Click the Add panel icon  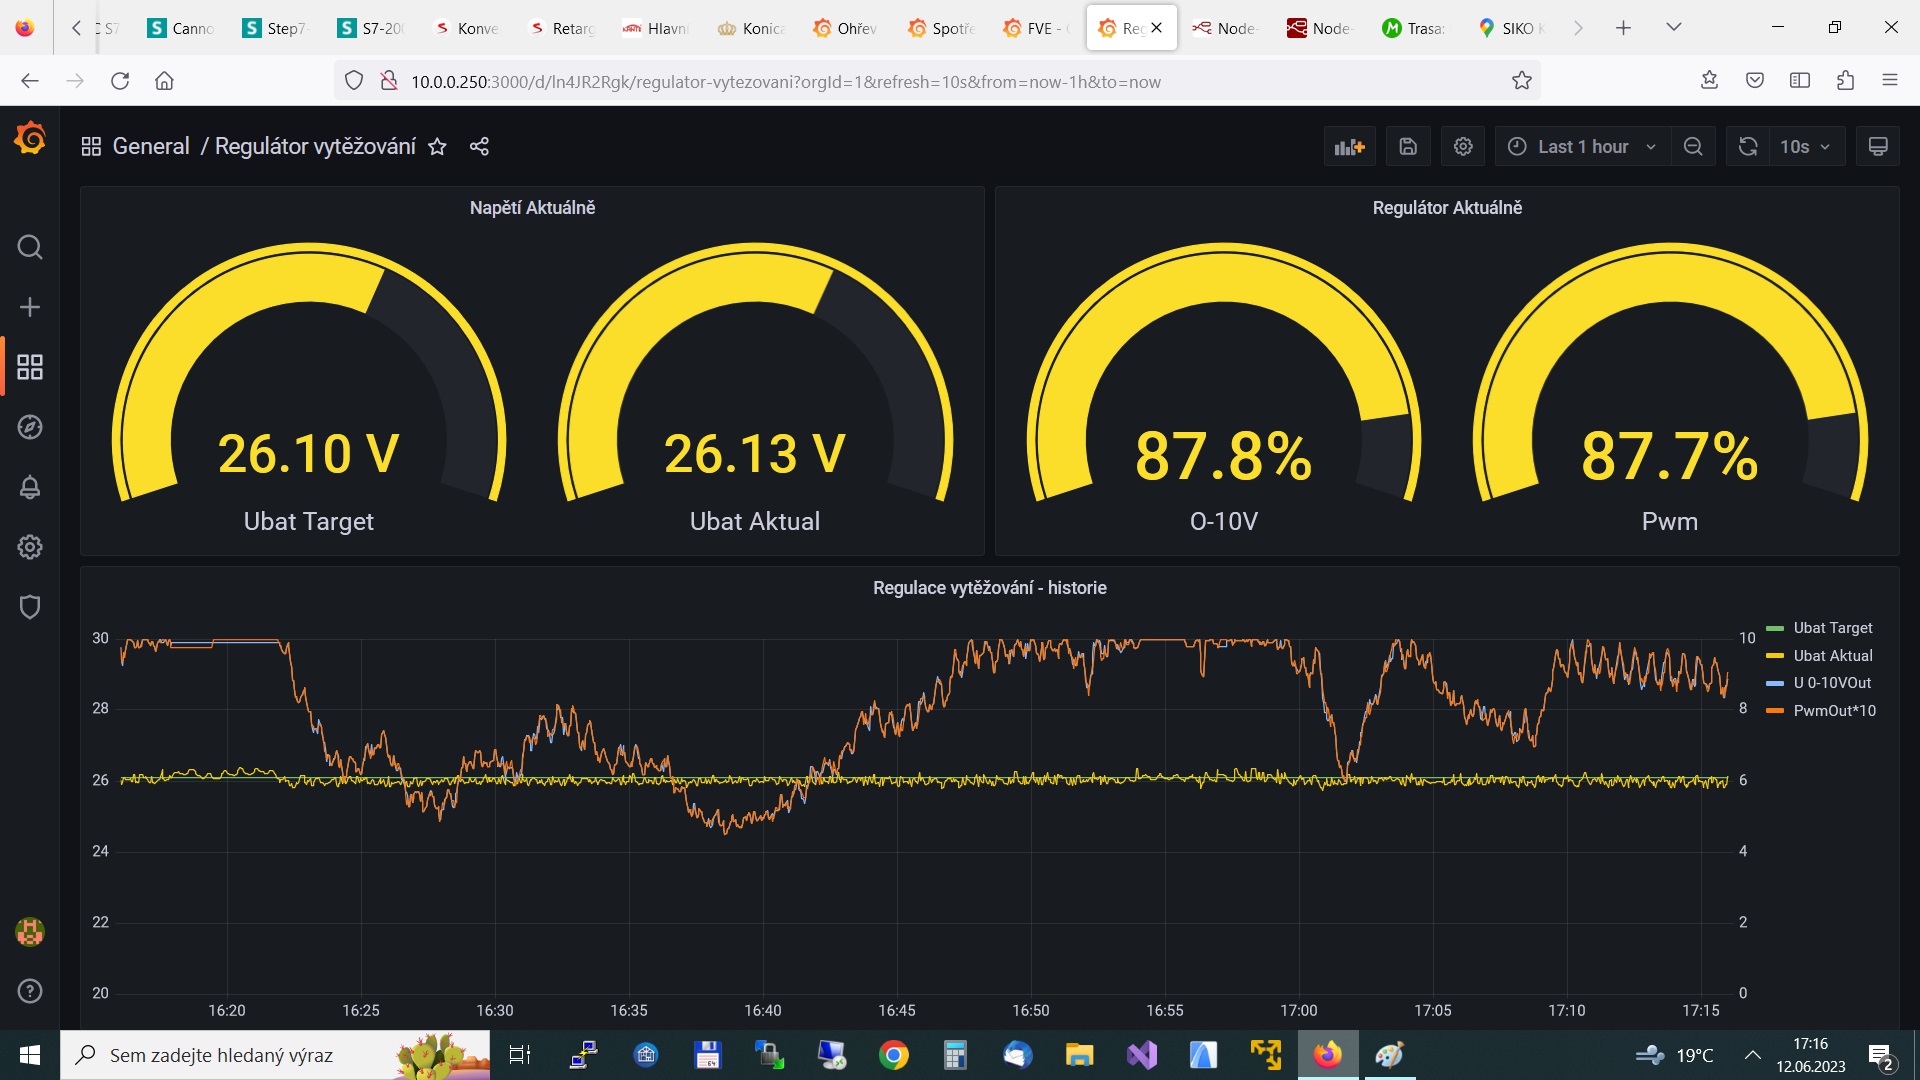1349,147
